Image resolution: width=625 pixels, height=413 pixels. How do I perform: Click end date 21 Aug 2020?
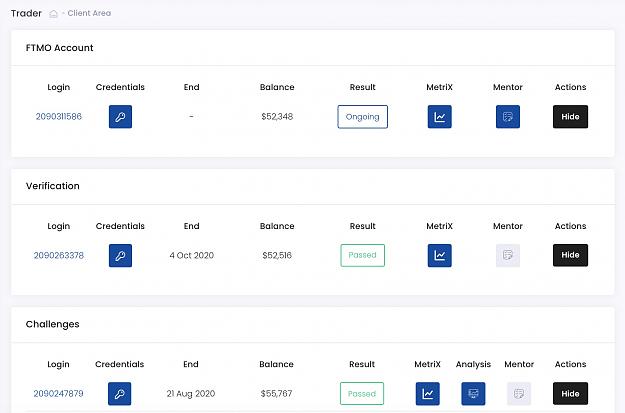[x=191, y=394]
